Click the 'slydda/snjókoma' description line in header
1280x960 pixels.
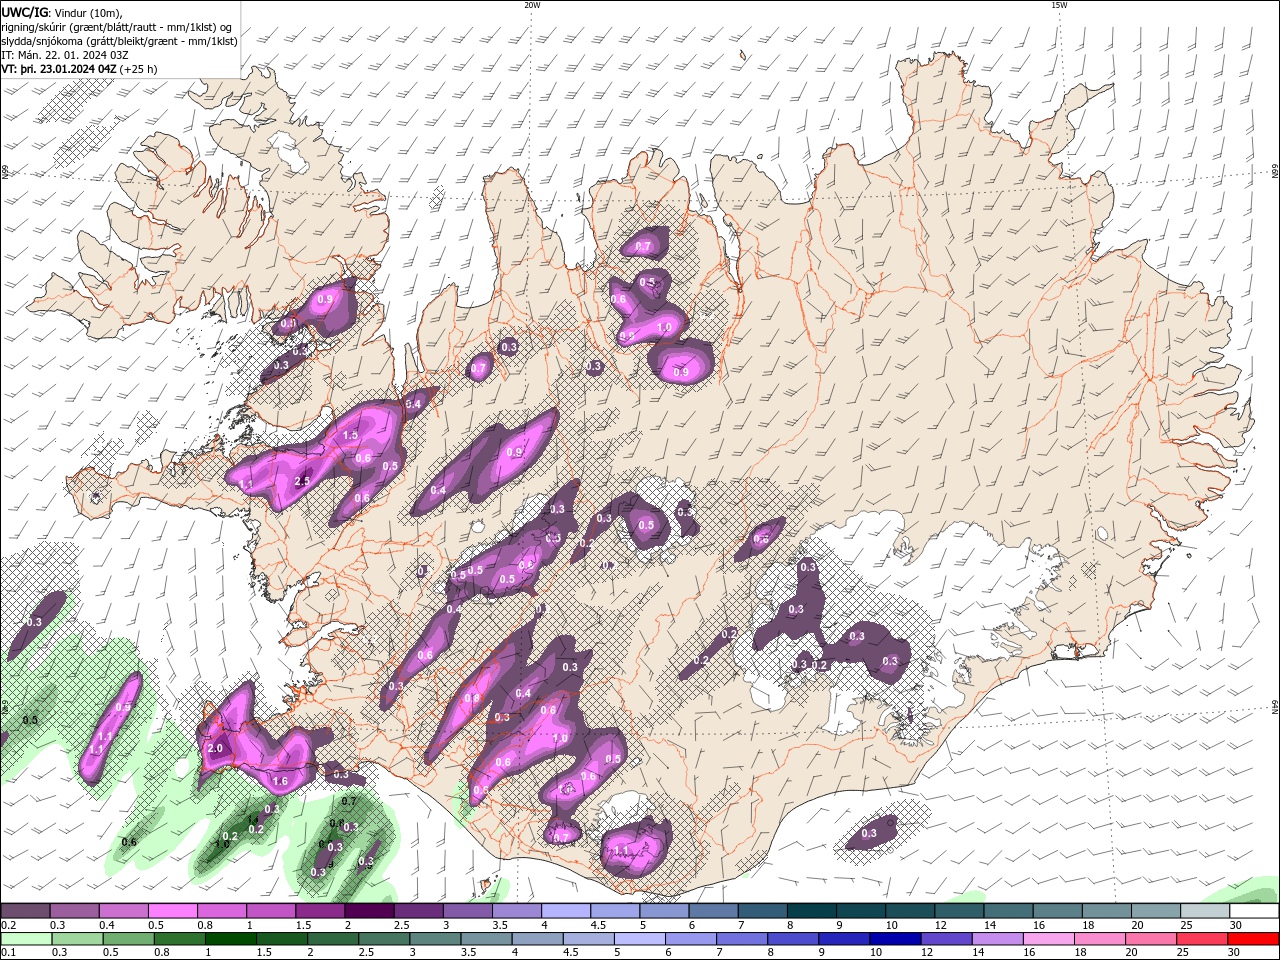pyautogui.click(x=120, y=41)
